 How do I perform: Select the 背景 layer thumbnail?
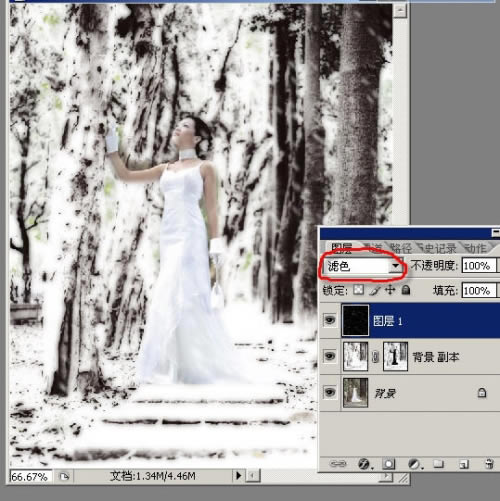point(355,392)
